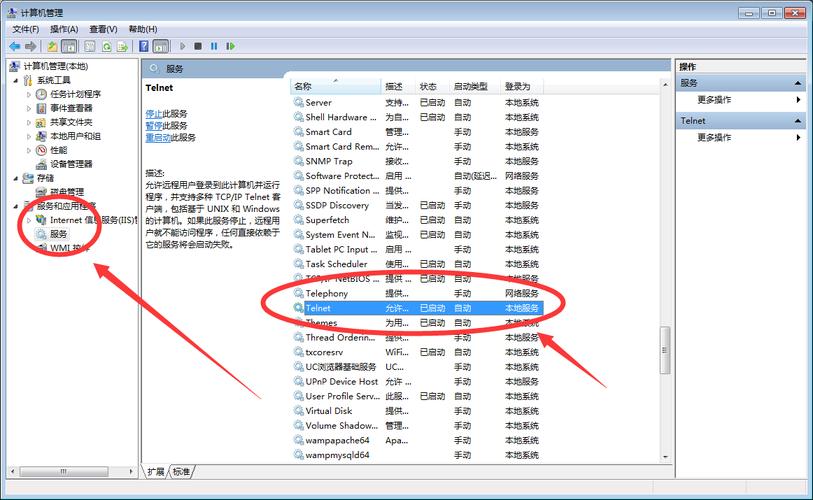Image resolution: width=813 pixels, height=500 pixels.
Task: Click the gear icon beside wampapache64
Action: tap(299, 440)
